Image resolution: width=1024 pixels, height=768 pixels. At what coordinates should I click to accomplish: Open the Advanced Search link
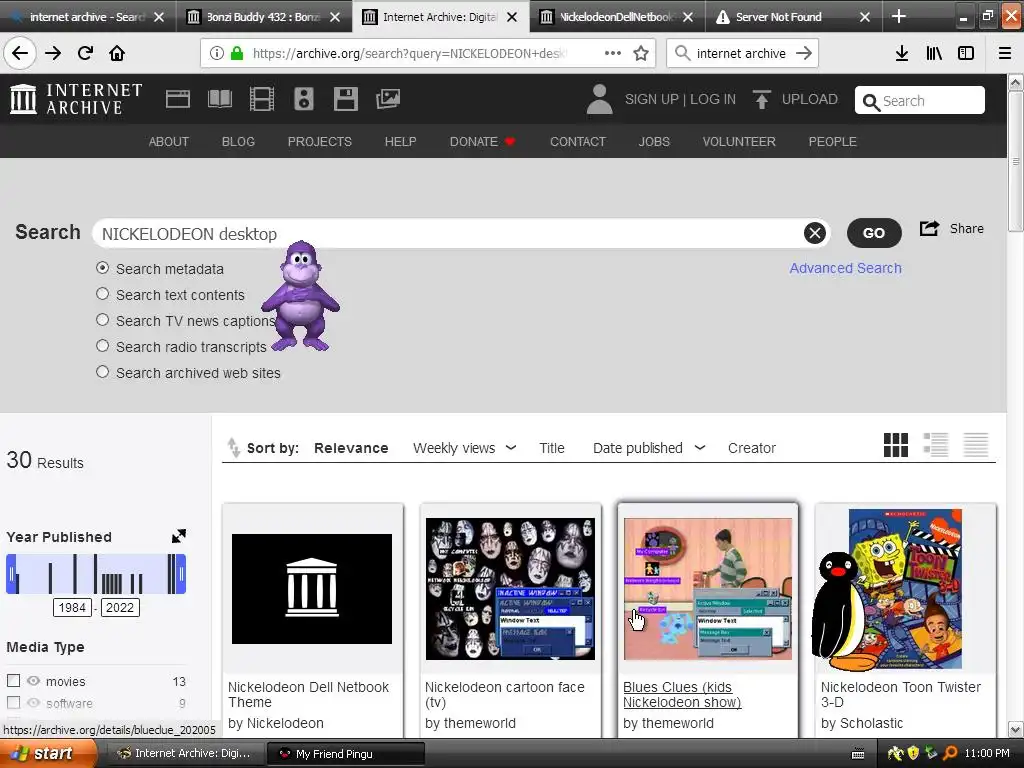pyautogui.click(x=845, y=268)
